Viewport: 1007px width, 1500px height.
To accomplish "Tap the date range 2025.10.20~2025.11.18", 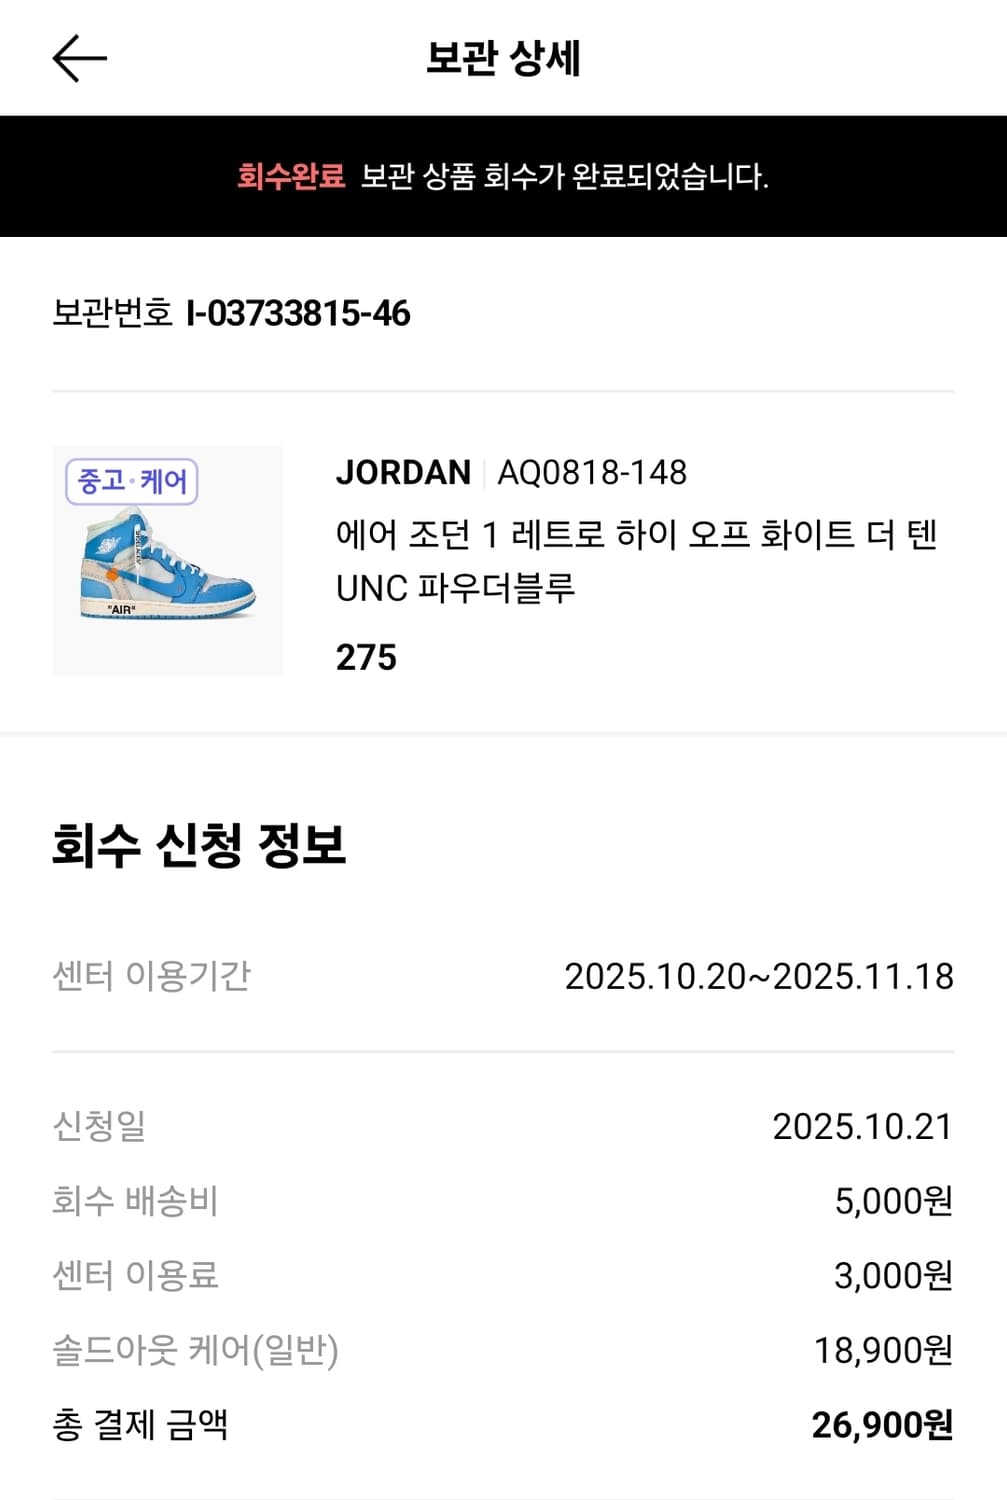I will [x=758, y=976].
